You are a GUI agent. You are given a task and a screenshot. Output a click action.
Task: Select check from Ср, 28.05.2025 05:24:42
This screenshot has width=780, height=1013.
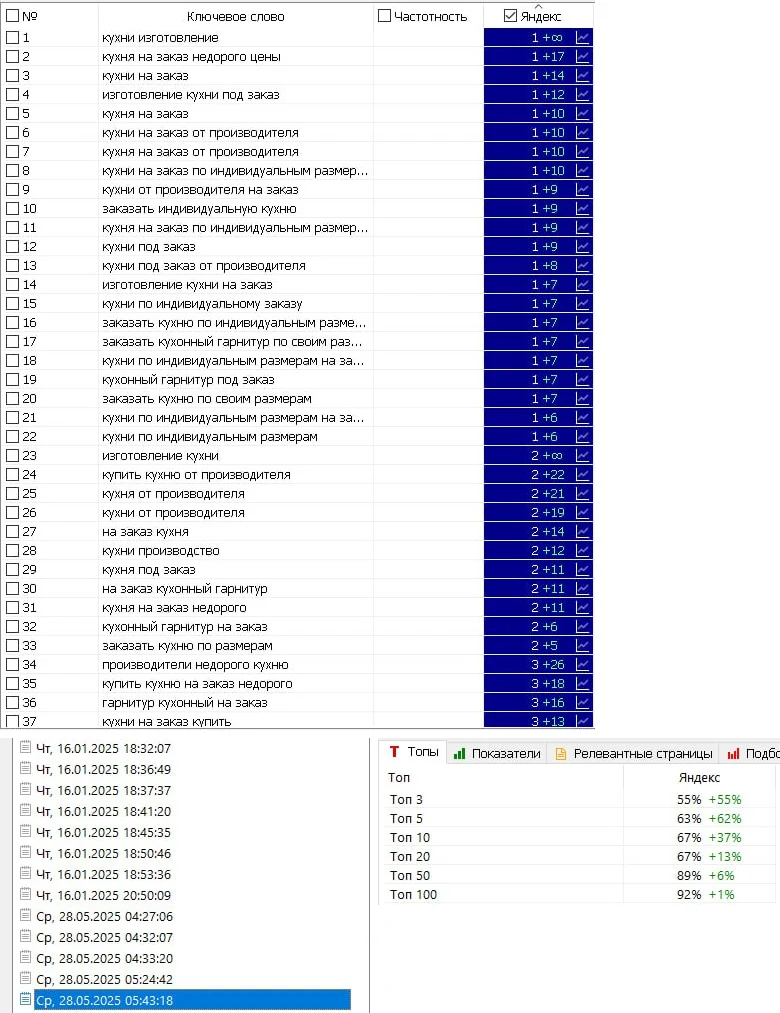(105, 979)
